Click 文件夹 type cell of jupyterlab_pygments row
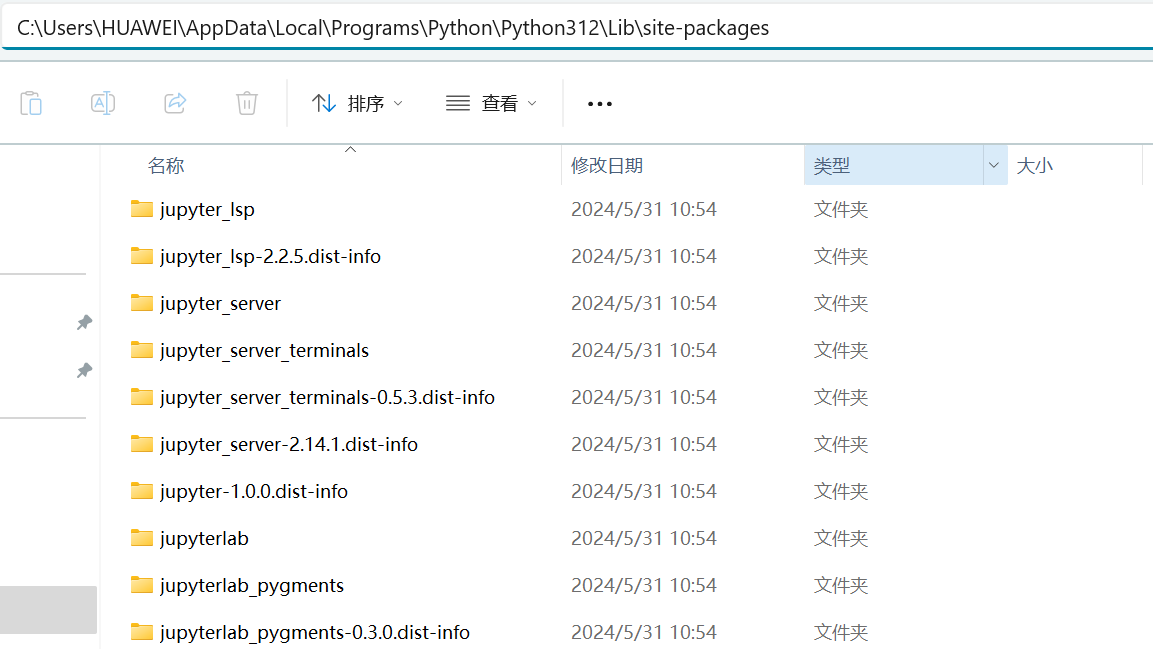Viewport: 1153px width, 649px height. [x=841, y=586]
